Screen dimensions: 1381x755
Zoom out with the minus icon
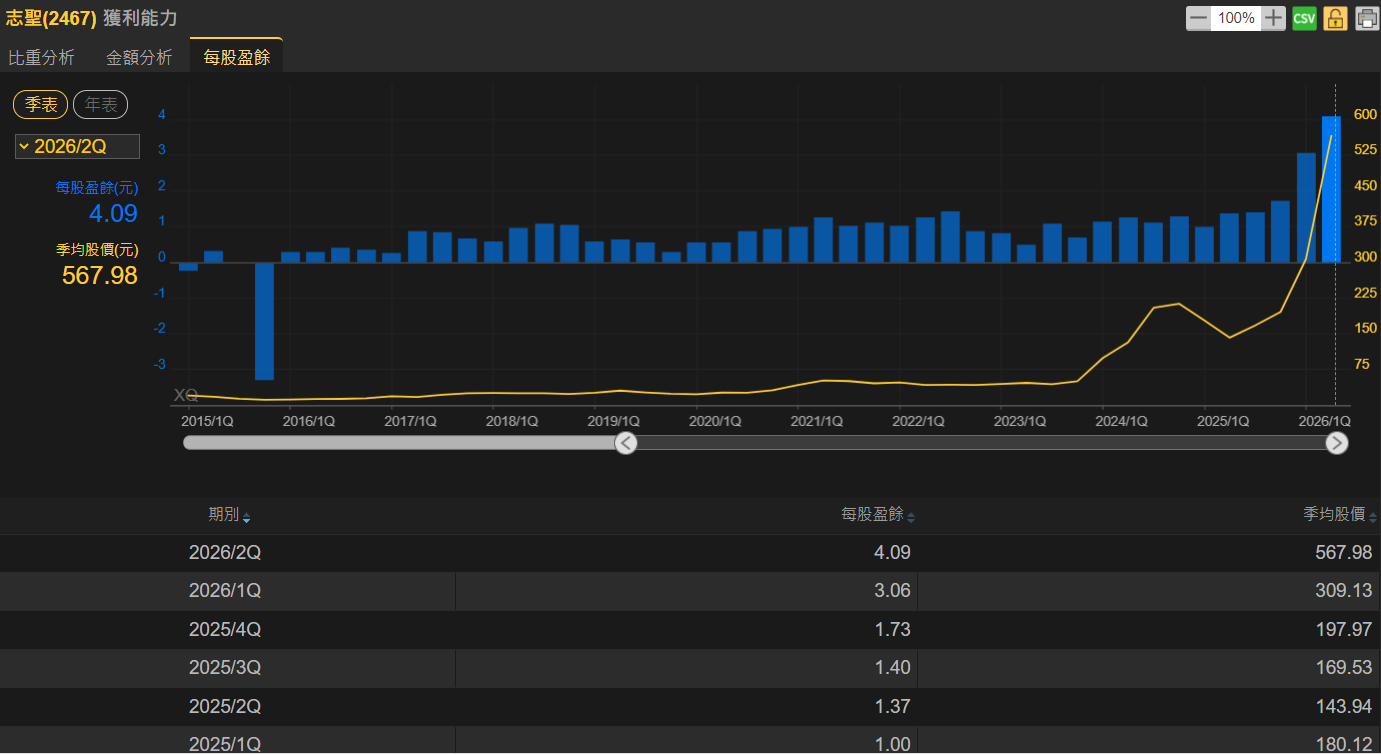1198,18
